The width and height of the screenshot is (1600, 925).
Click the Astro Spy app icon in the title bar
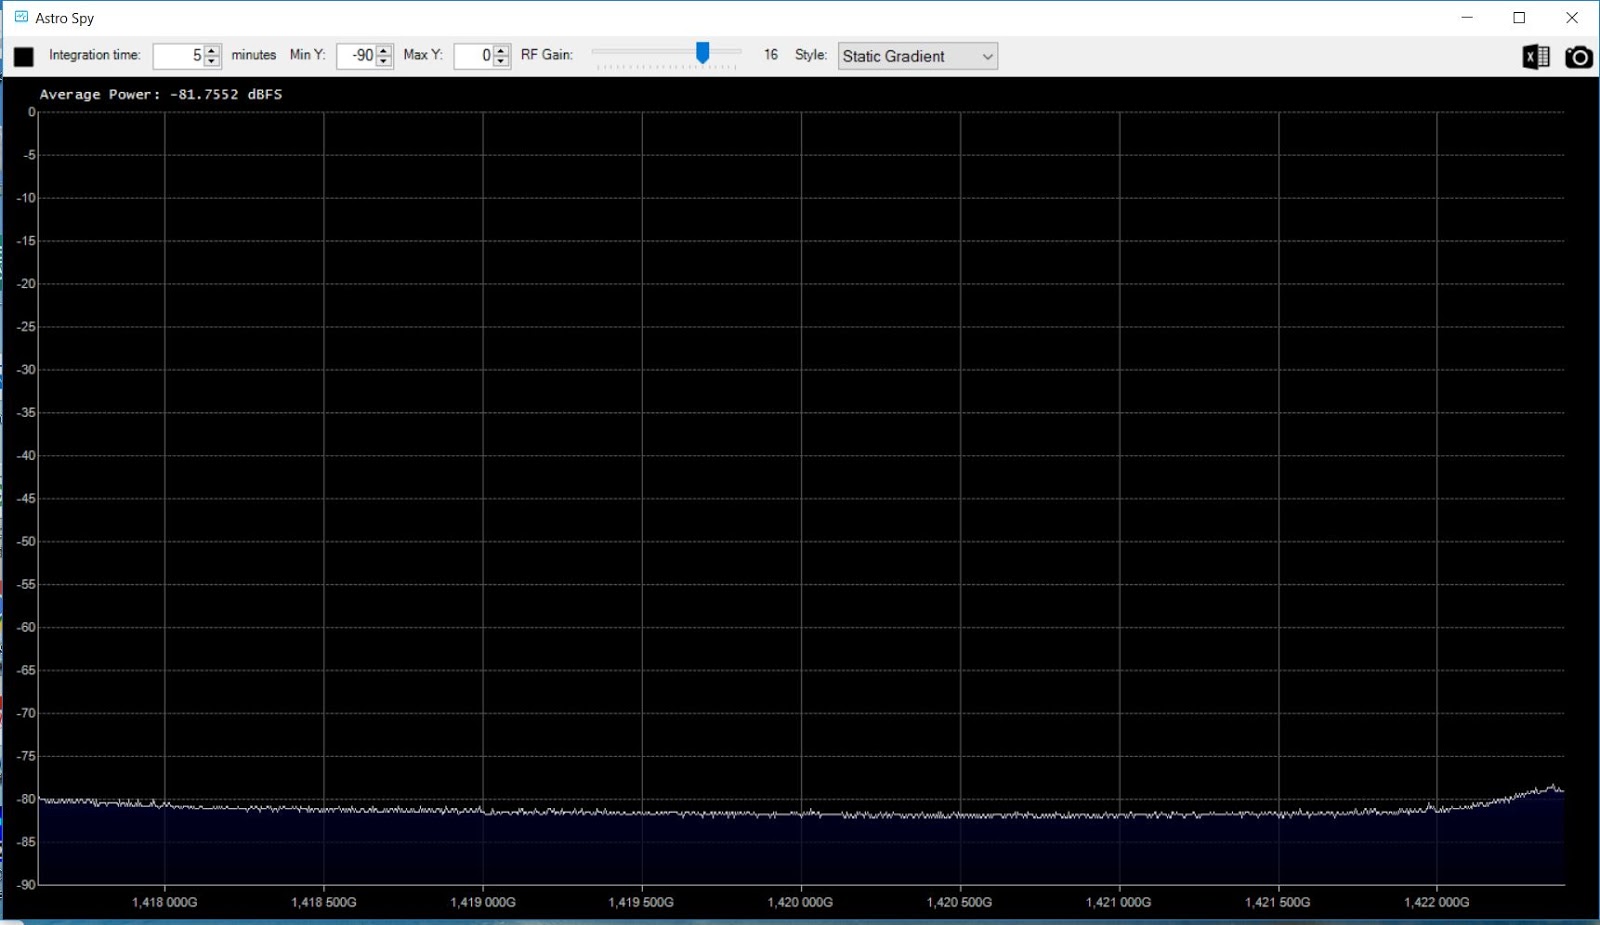pyautogui.click(x=21, y=17)
